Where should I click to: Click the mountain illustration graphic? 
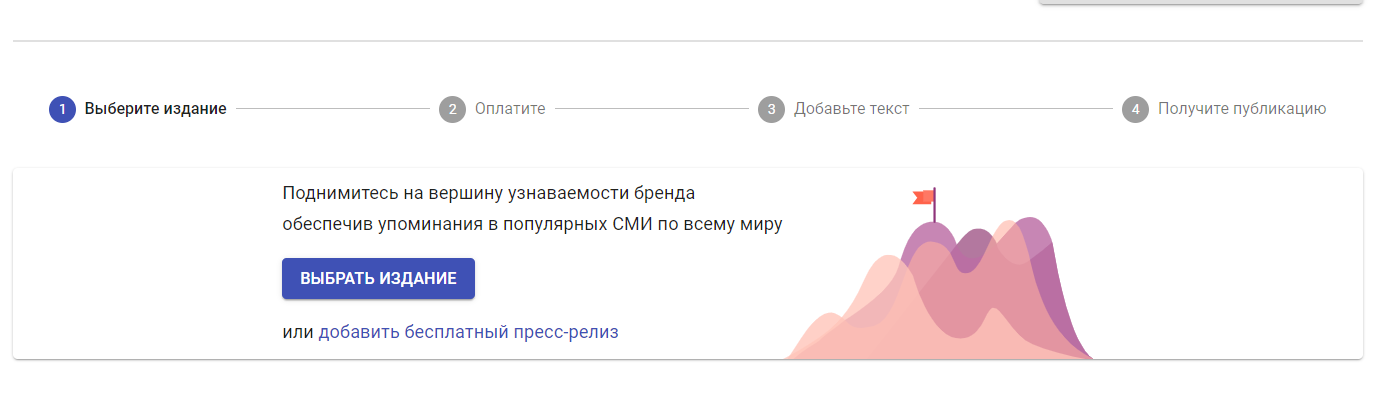(939, 273)
